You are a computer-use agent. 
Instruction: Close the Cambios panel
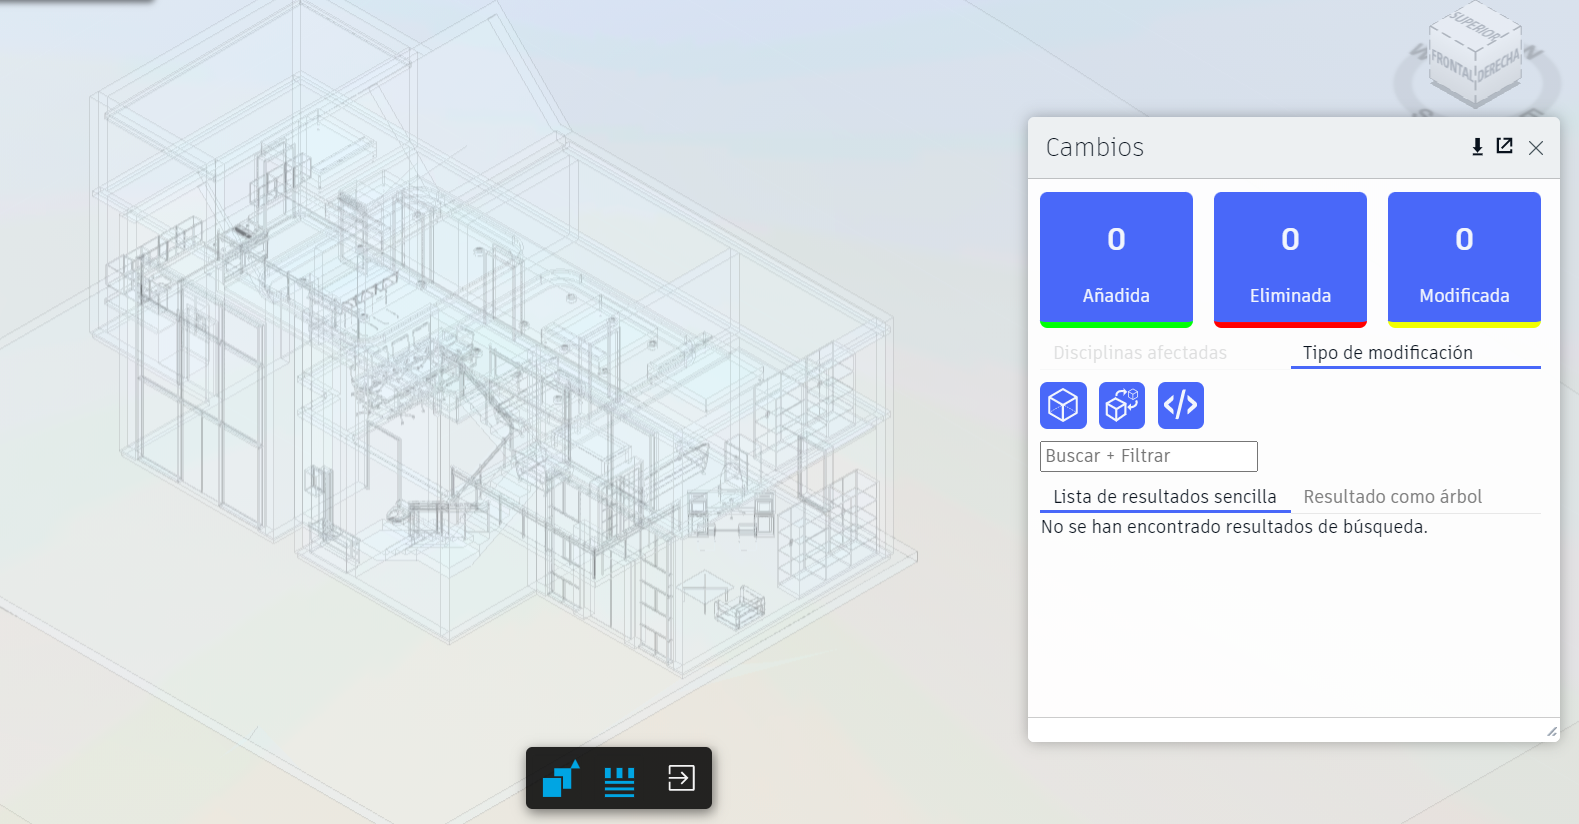coord(1536,148)
